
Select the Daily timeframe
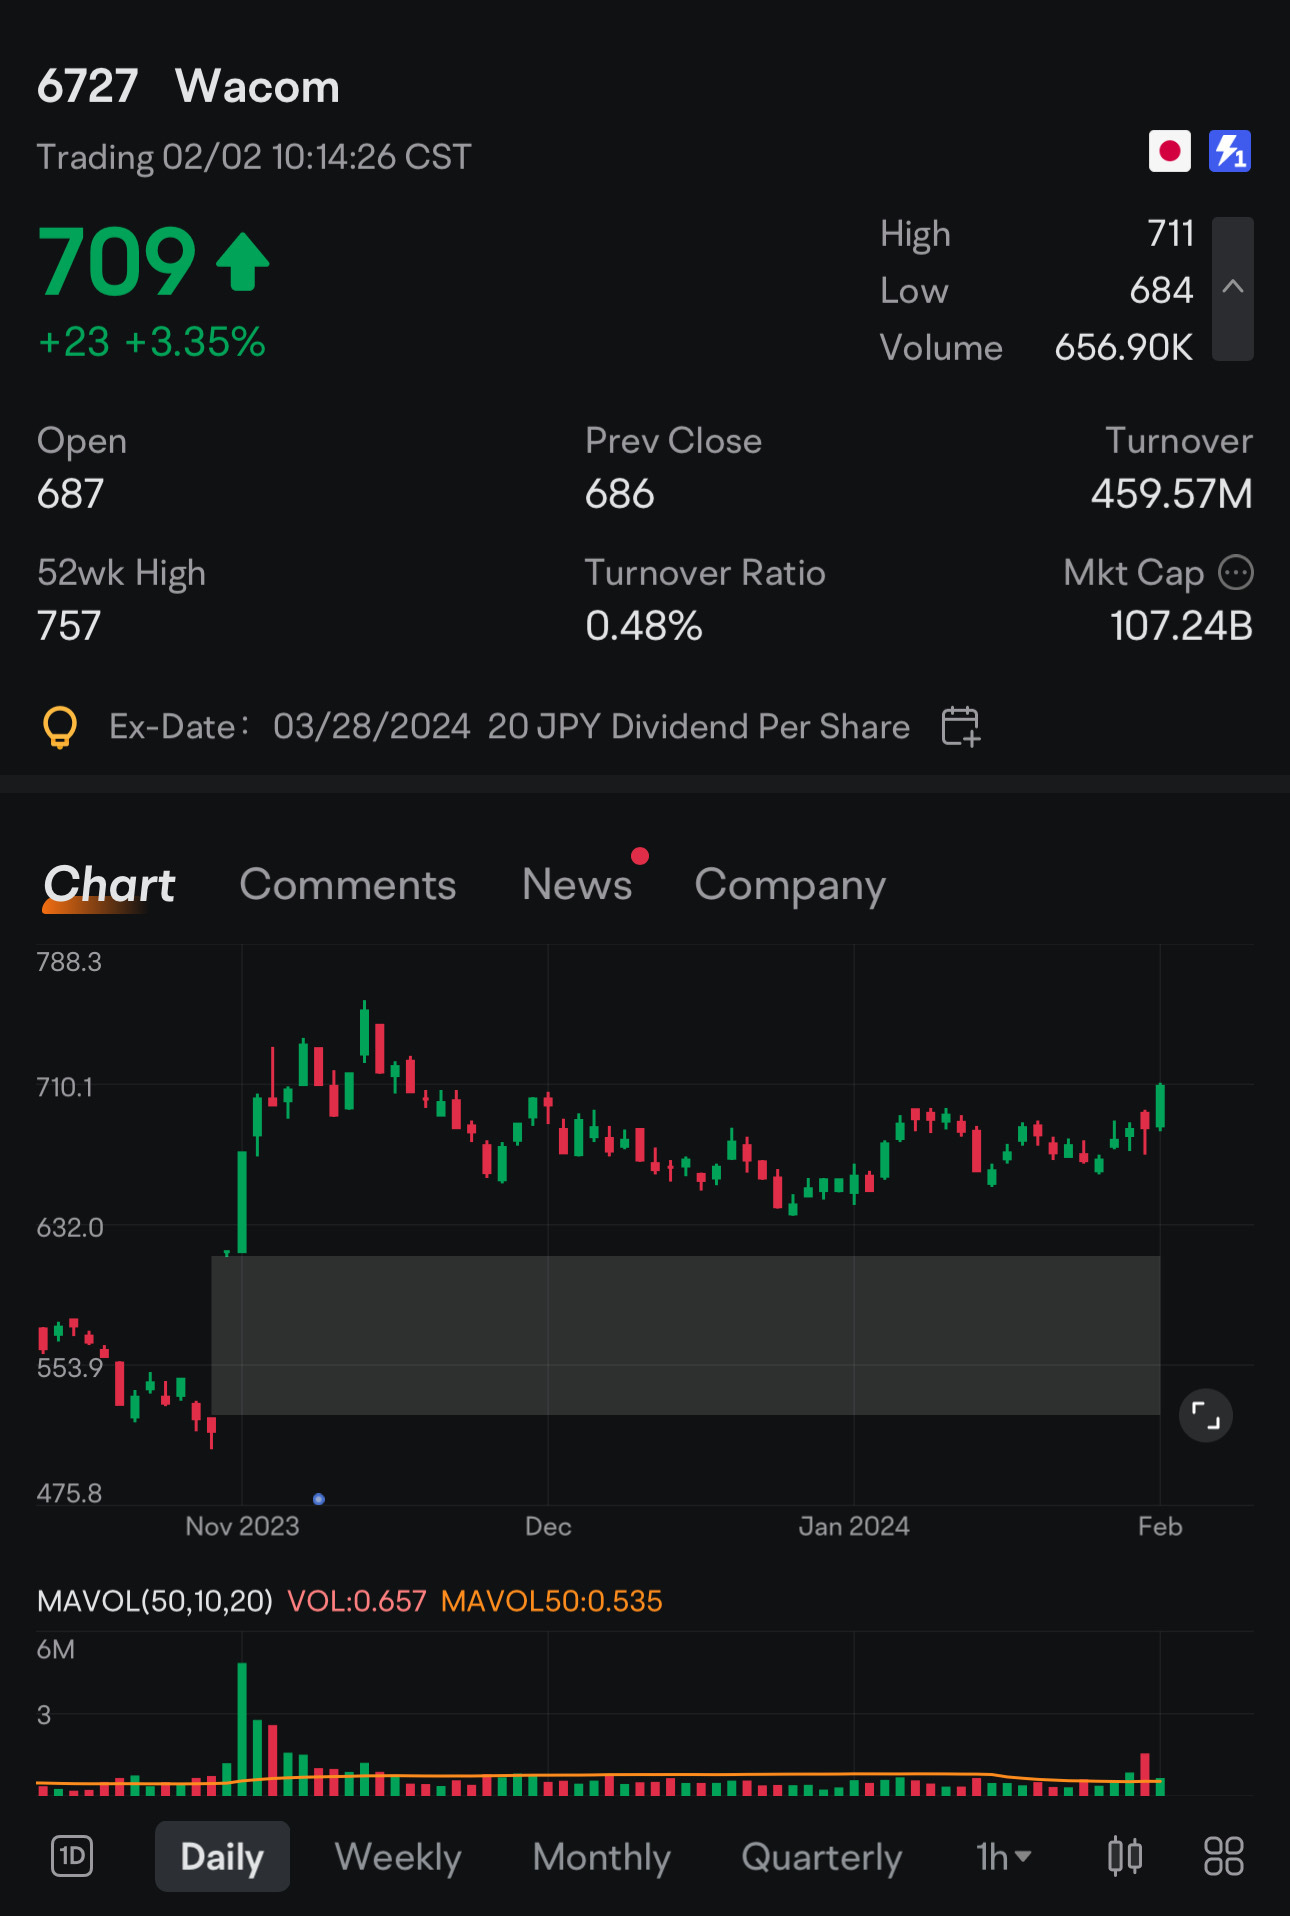click(222, 1857)
